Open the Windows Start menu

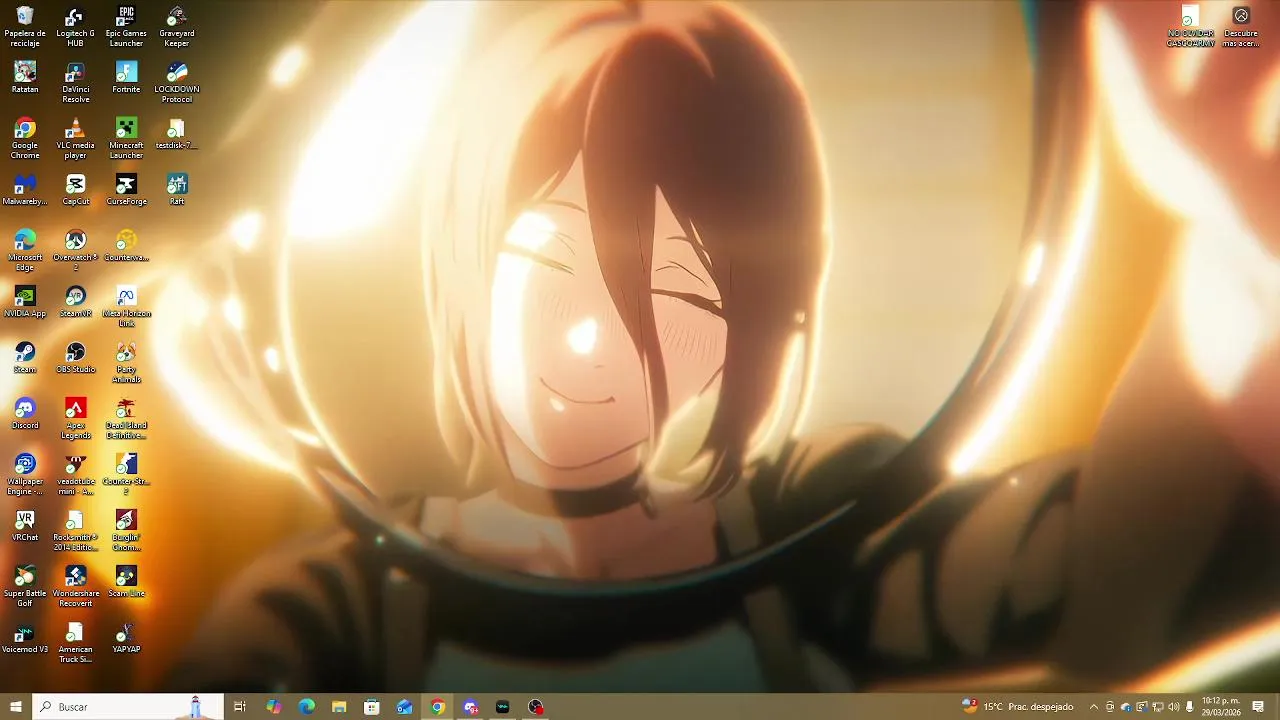click(x=16, y=707)
